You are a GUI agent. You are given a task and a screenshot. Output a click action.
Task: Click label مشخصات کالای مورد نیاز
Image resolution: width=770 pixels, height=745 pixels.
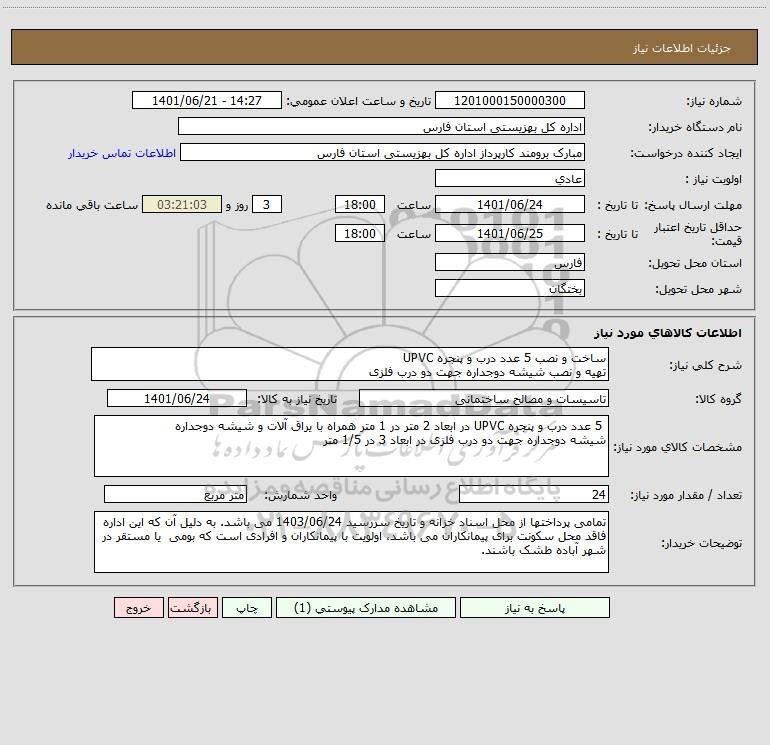pyautogui.click(x=679, y=447)
